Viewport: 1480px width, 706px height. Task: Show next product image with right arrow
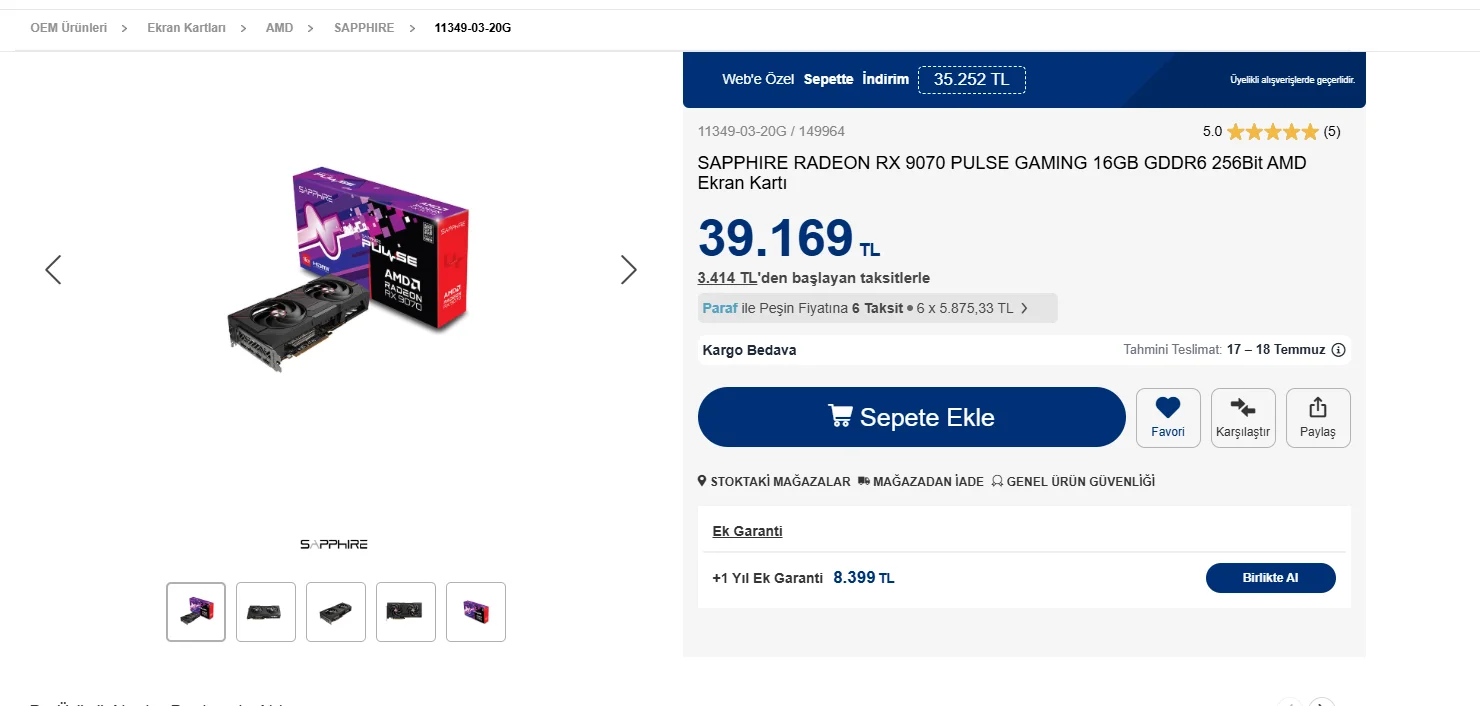pos(628,269)
